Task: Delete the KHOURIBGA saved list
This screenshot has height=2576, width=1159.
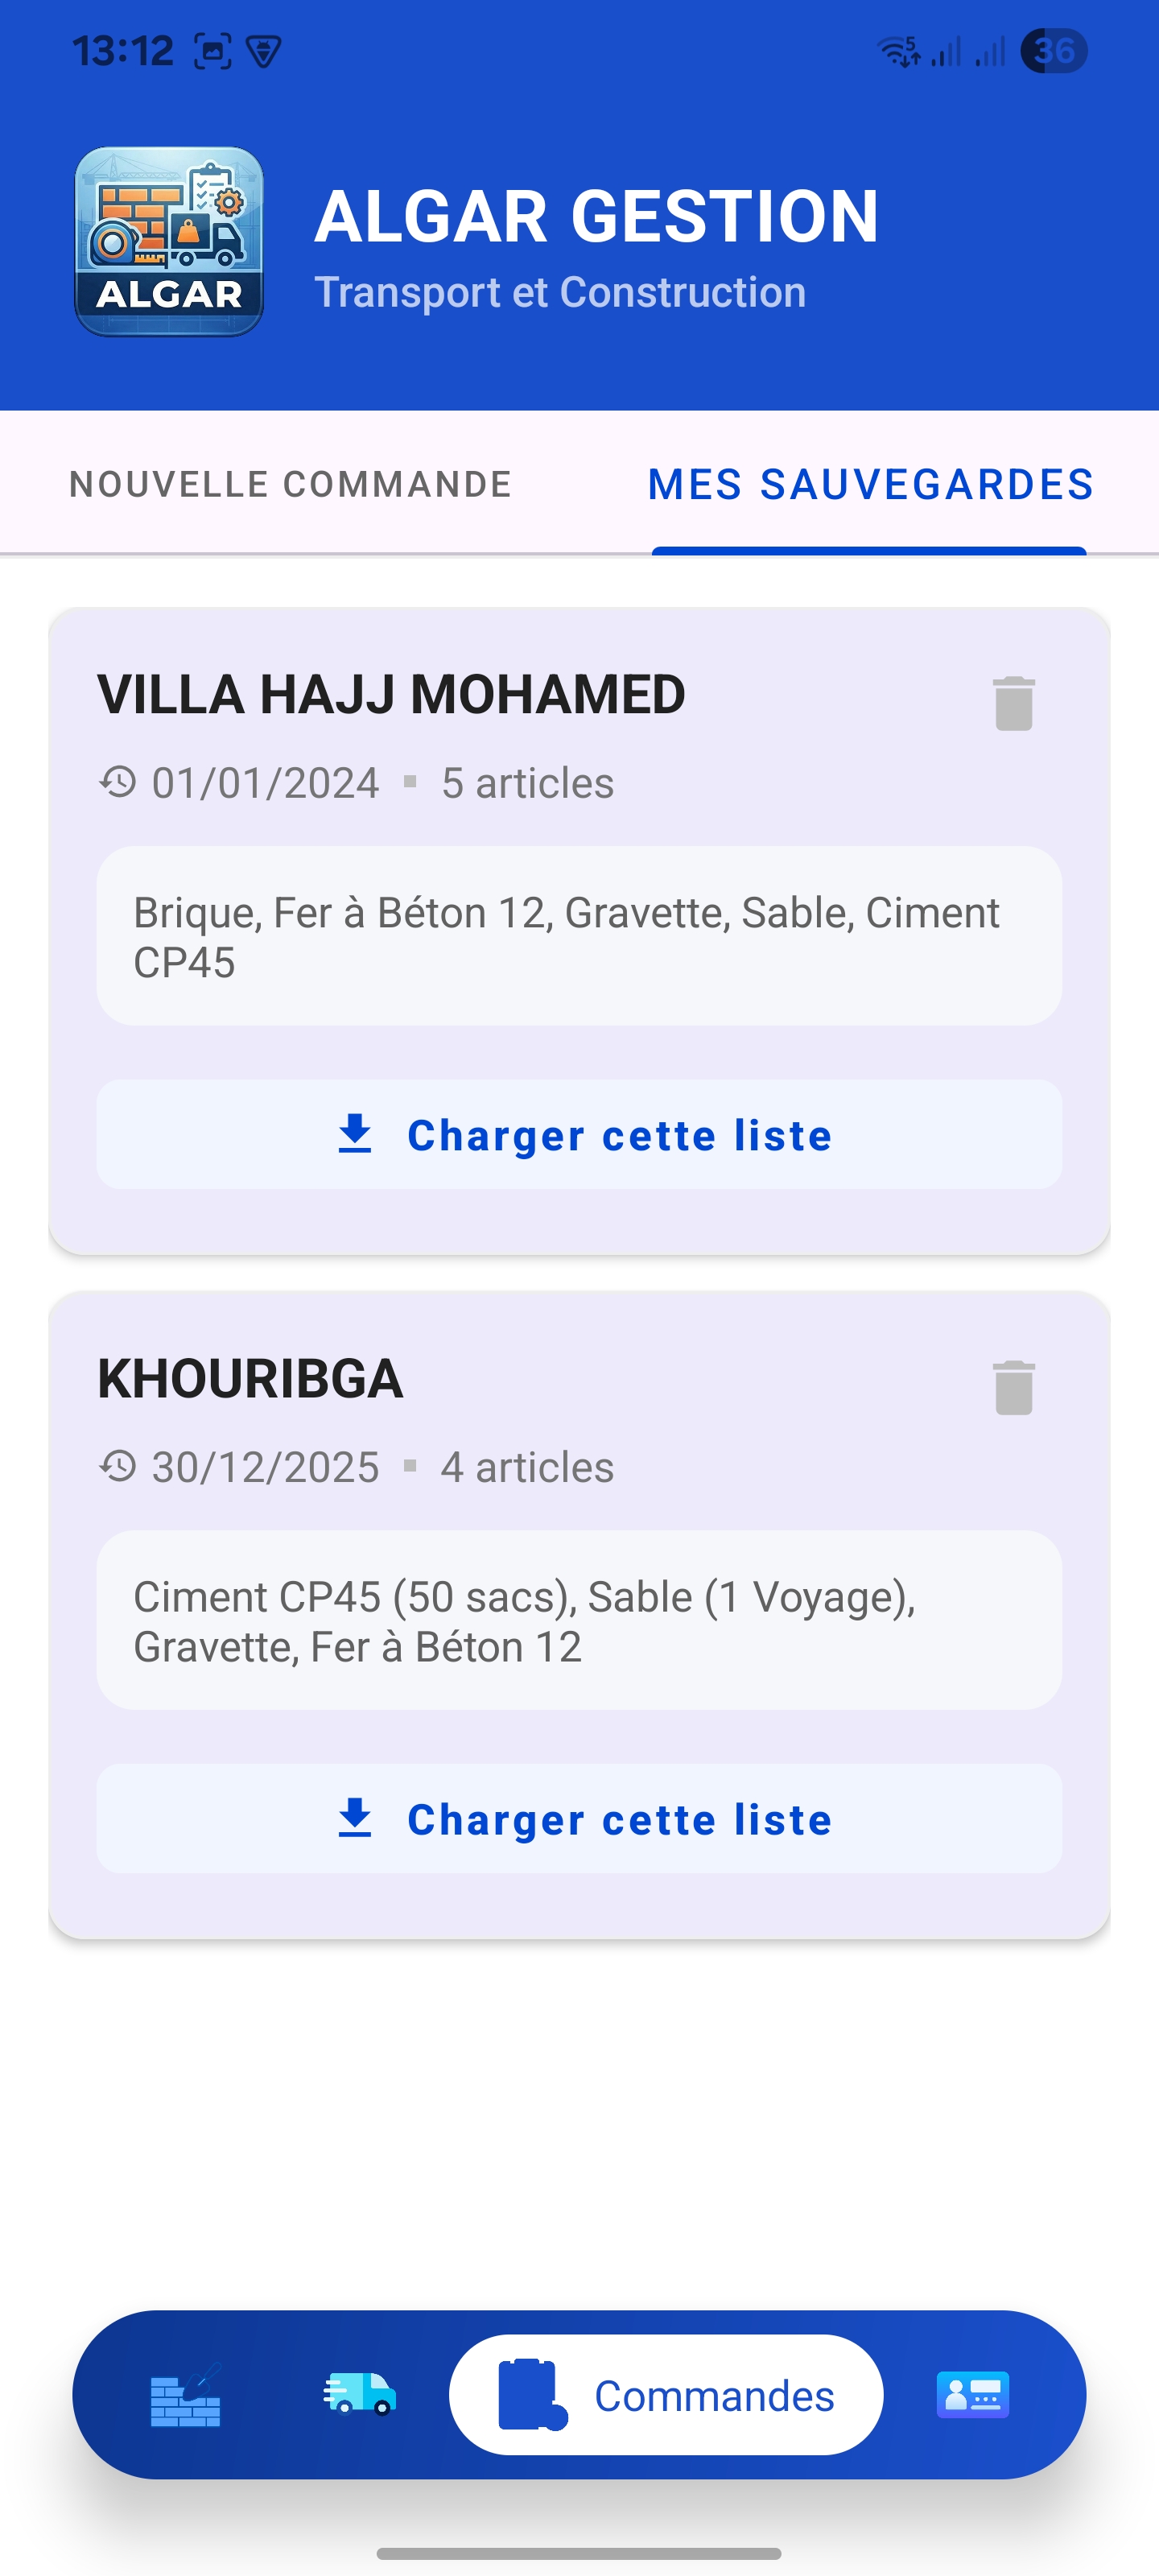Action: click(1013, 1387)
